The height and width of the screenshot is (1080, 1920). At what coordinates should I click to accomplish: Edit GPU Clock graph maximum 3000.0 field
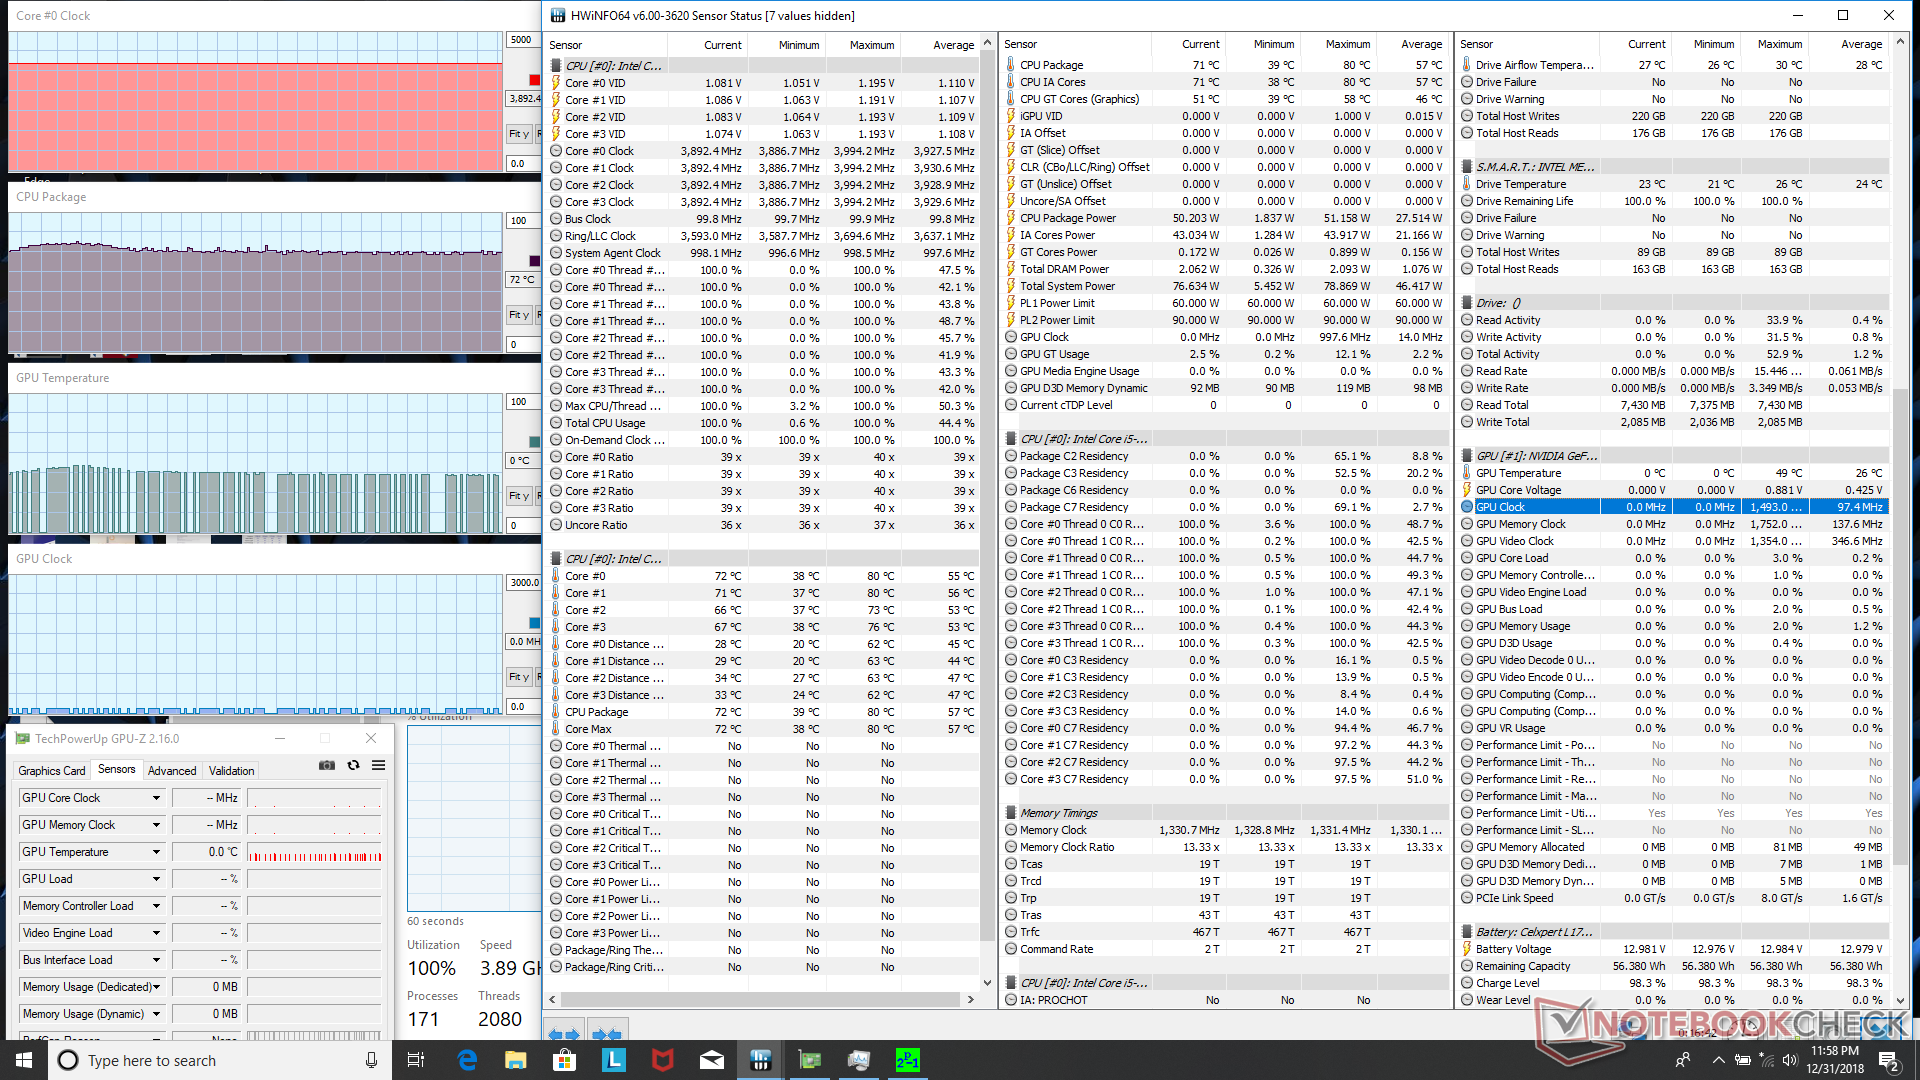coord(524,582)
